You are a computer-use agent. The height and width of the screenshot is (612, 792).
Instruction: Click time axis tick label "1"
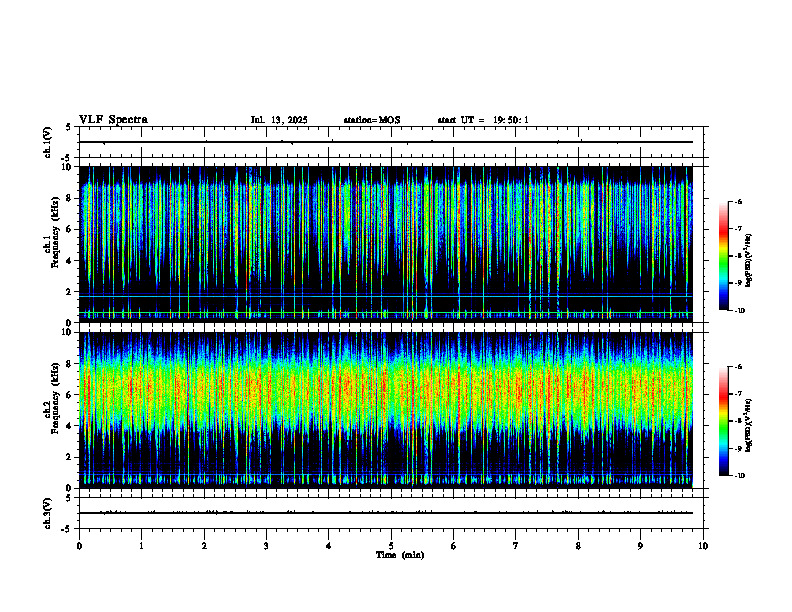click(141, 546)
